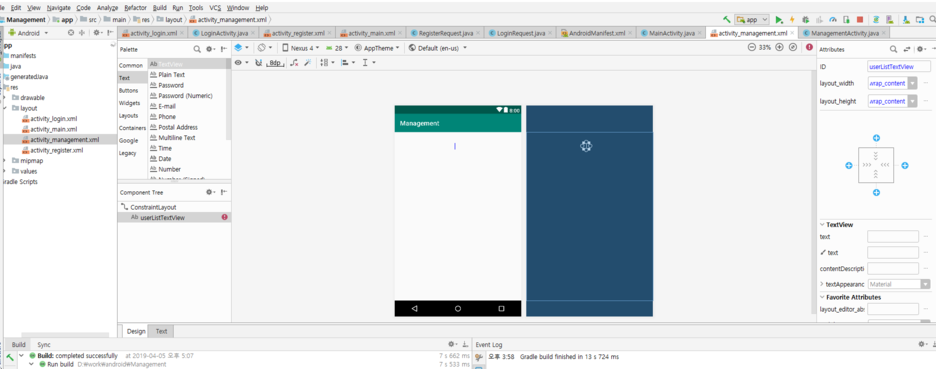Open View Options eye dropdown
Screen dimensions: 936x369
coord(241,62)
